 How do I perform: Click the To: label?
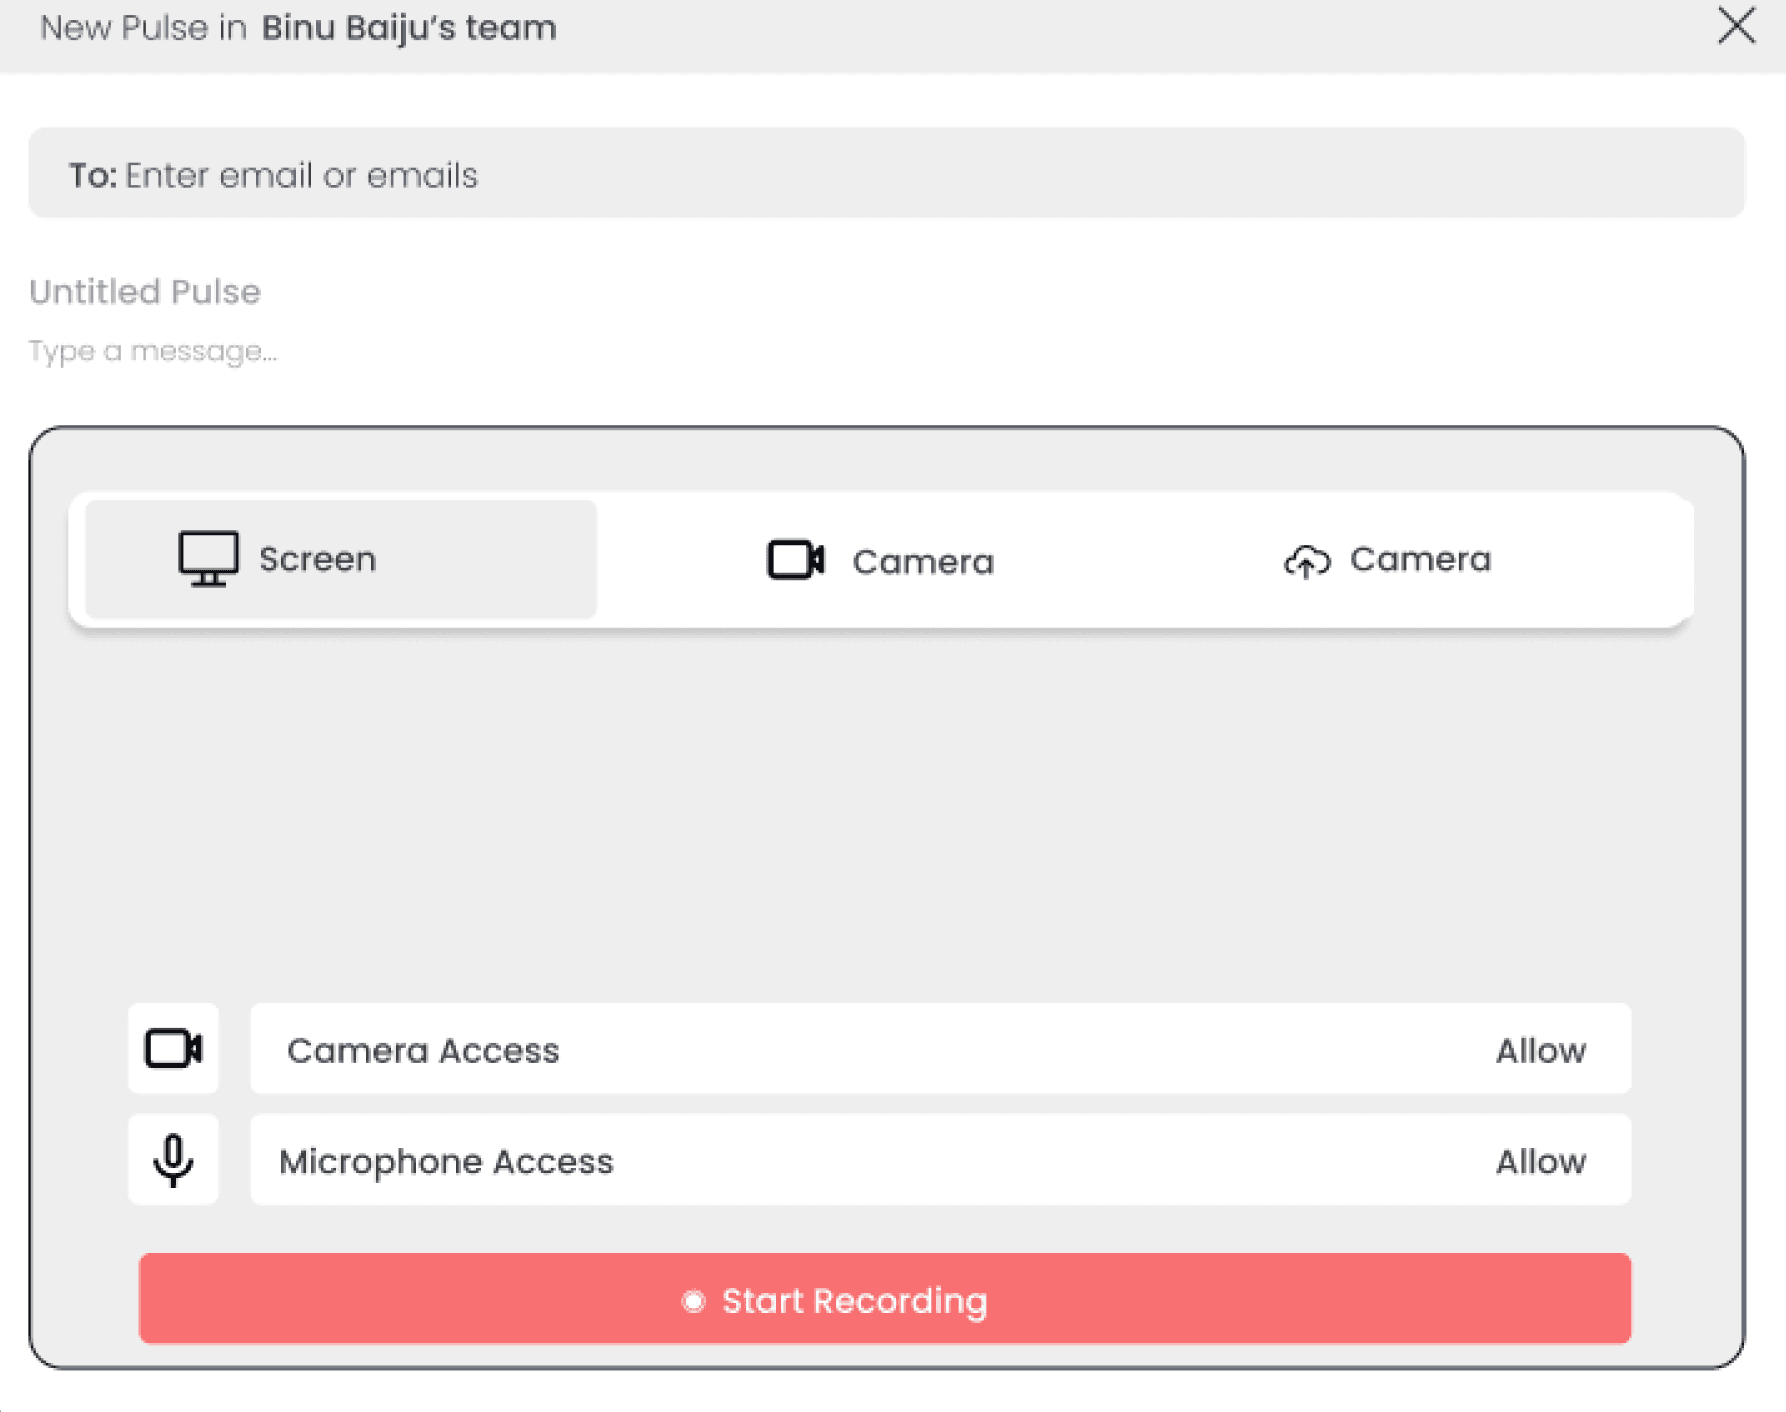point(92,175)
